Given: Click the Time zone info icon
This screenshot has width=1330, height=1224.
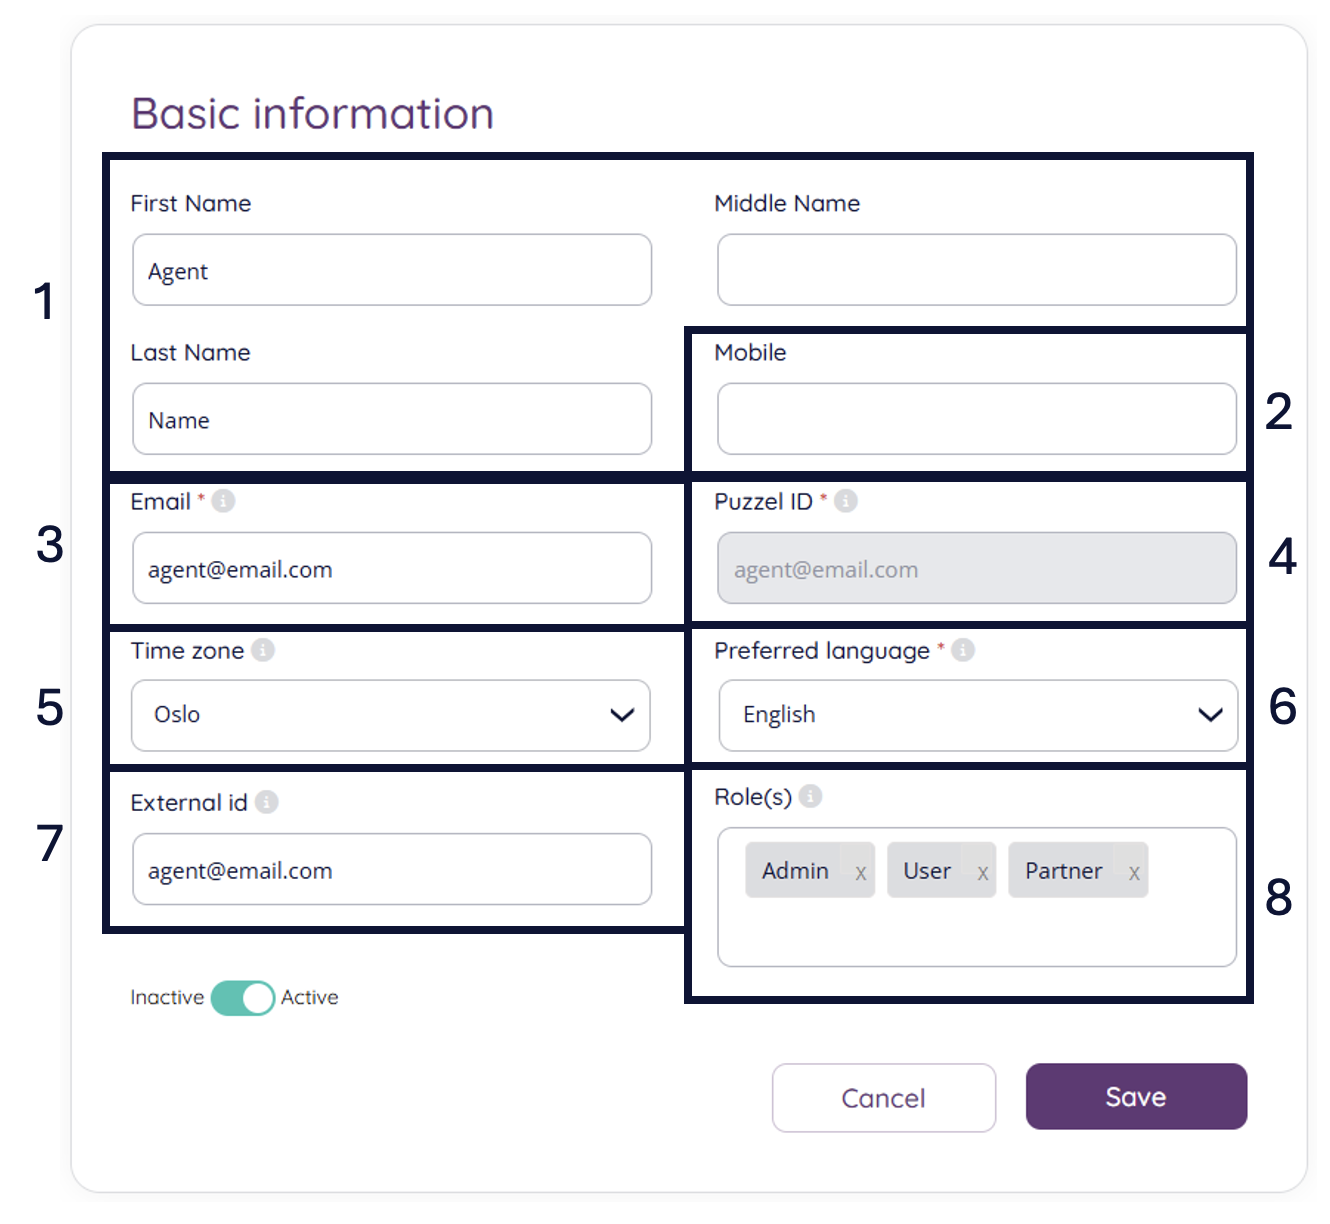Looking at the screenshot, I should pos(263,650).
